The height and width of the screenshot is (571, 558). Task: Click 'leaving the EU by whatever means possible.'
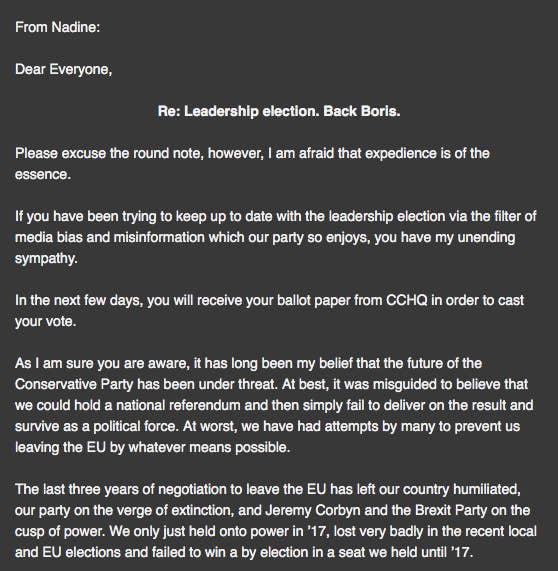152,448
